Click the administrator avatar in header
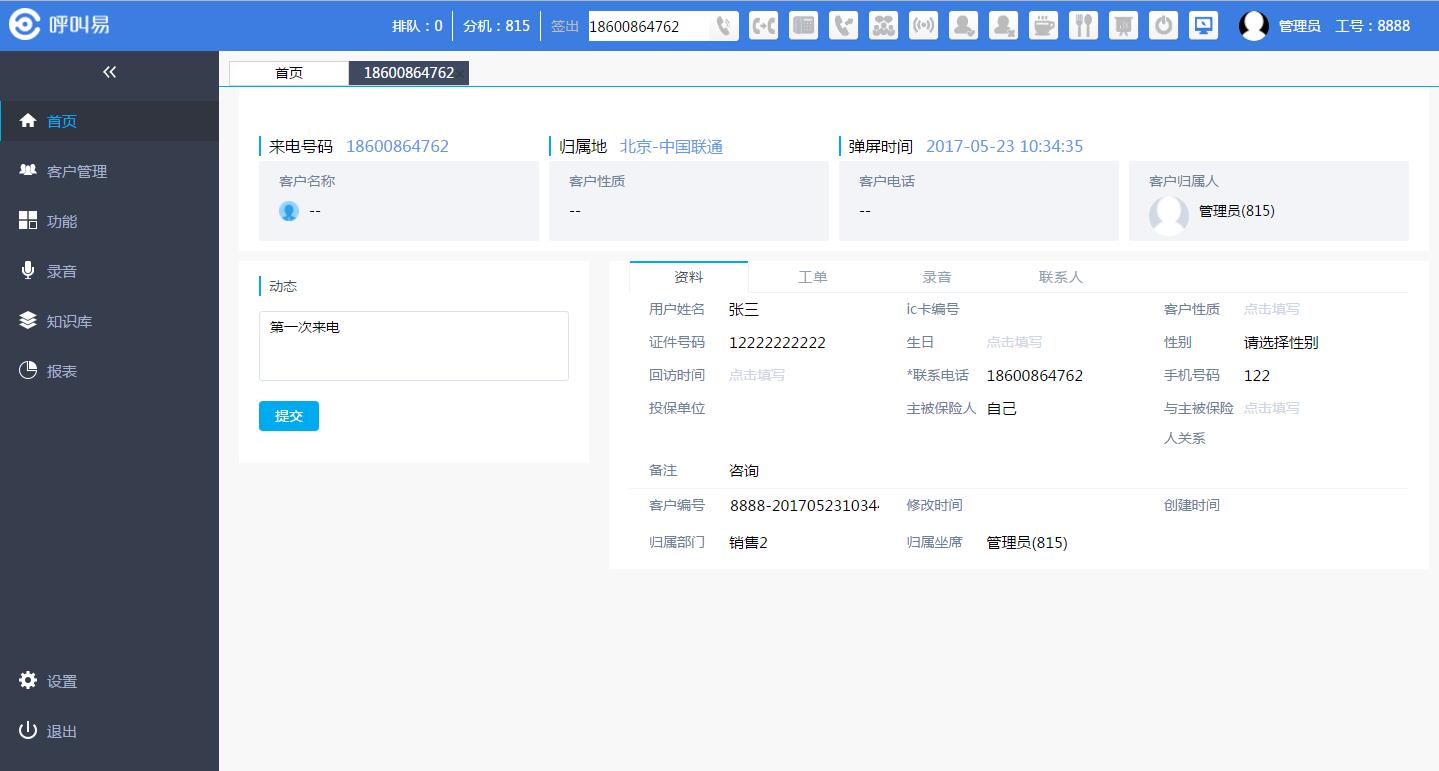Screen dimensions: 1439x771 tap(1254, 26)
